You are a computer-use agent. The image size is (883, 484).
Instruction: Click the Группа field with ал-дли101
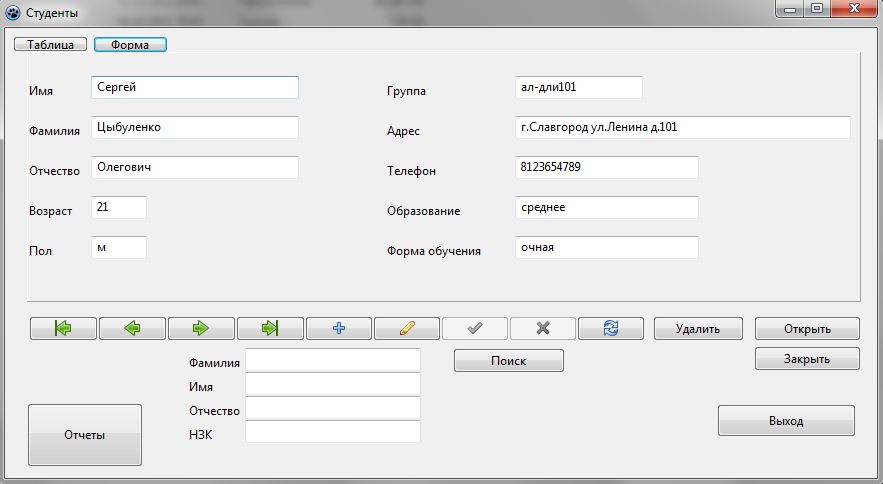(x=578, y=87)
